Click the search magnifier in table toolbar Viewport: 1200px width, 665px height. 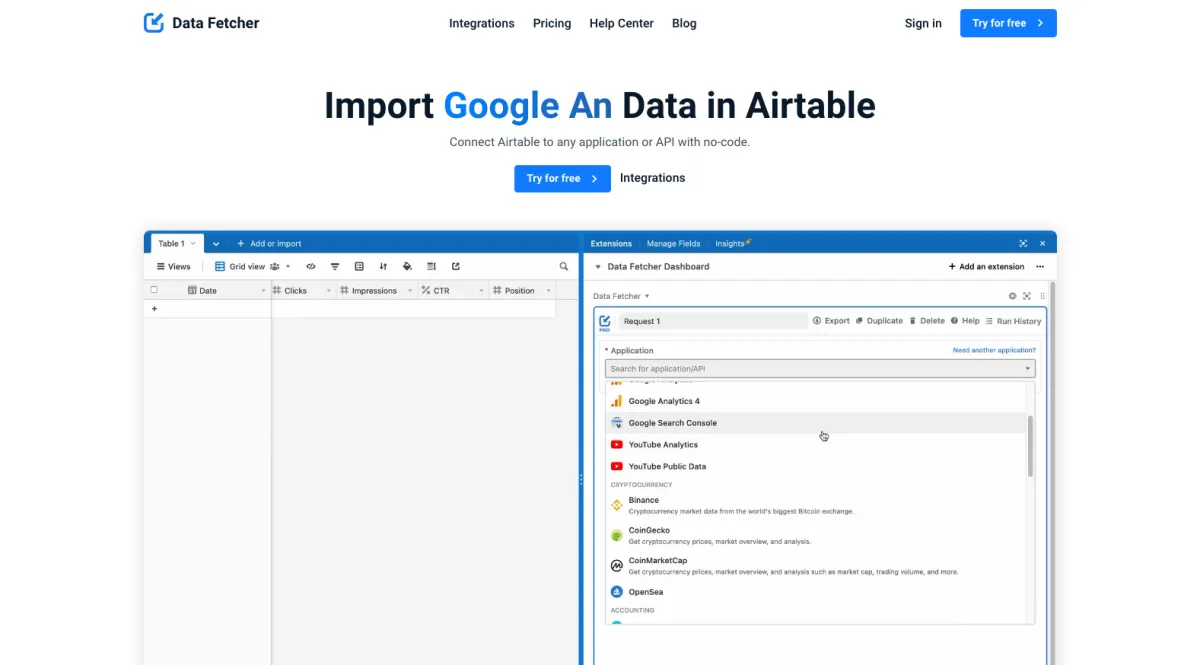564,267
